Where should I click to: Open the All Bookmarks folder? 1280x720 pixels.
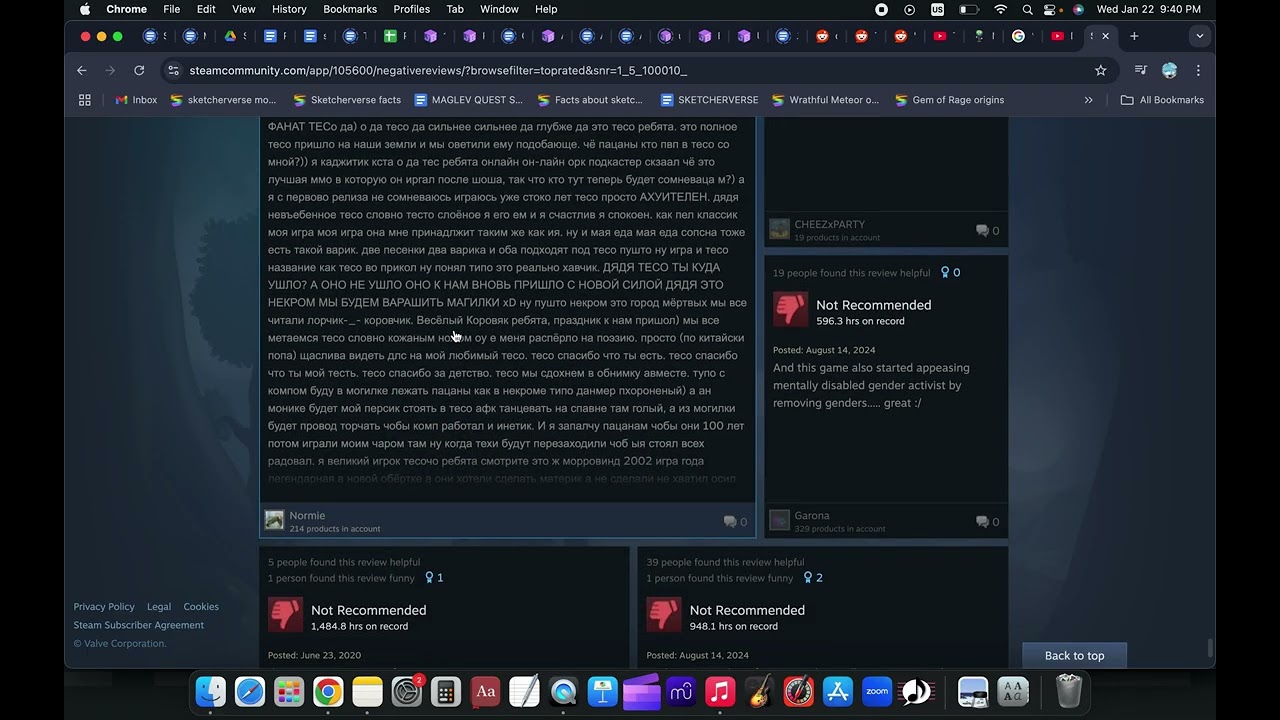click(1162, 100)
